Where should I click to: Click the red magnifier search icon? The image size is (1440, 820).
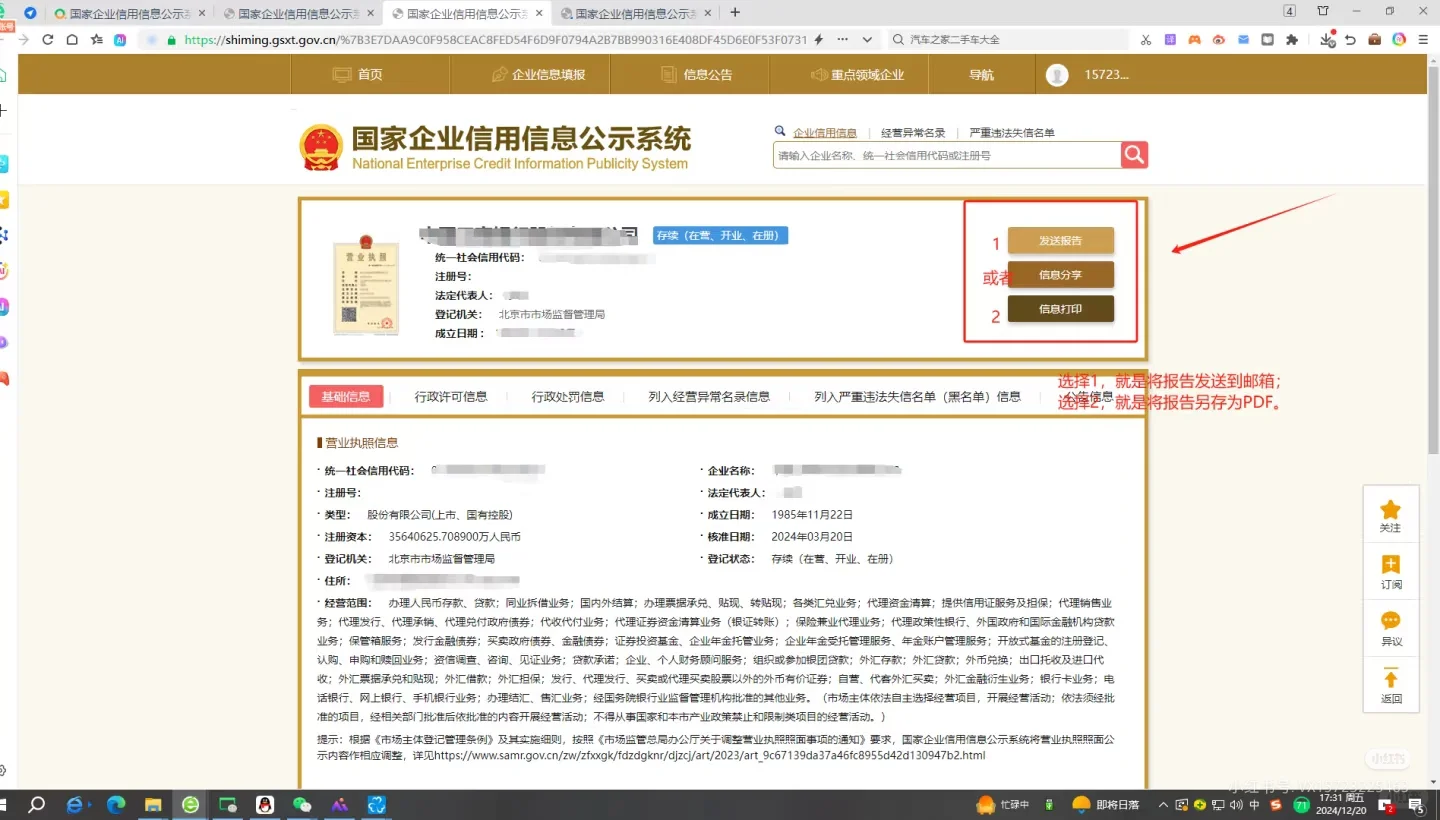(x=1133, y=154)
